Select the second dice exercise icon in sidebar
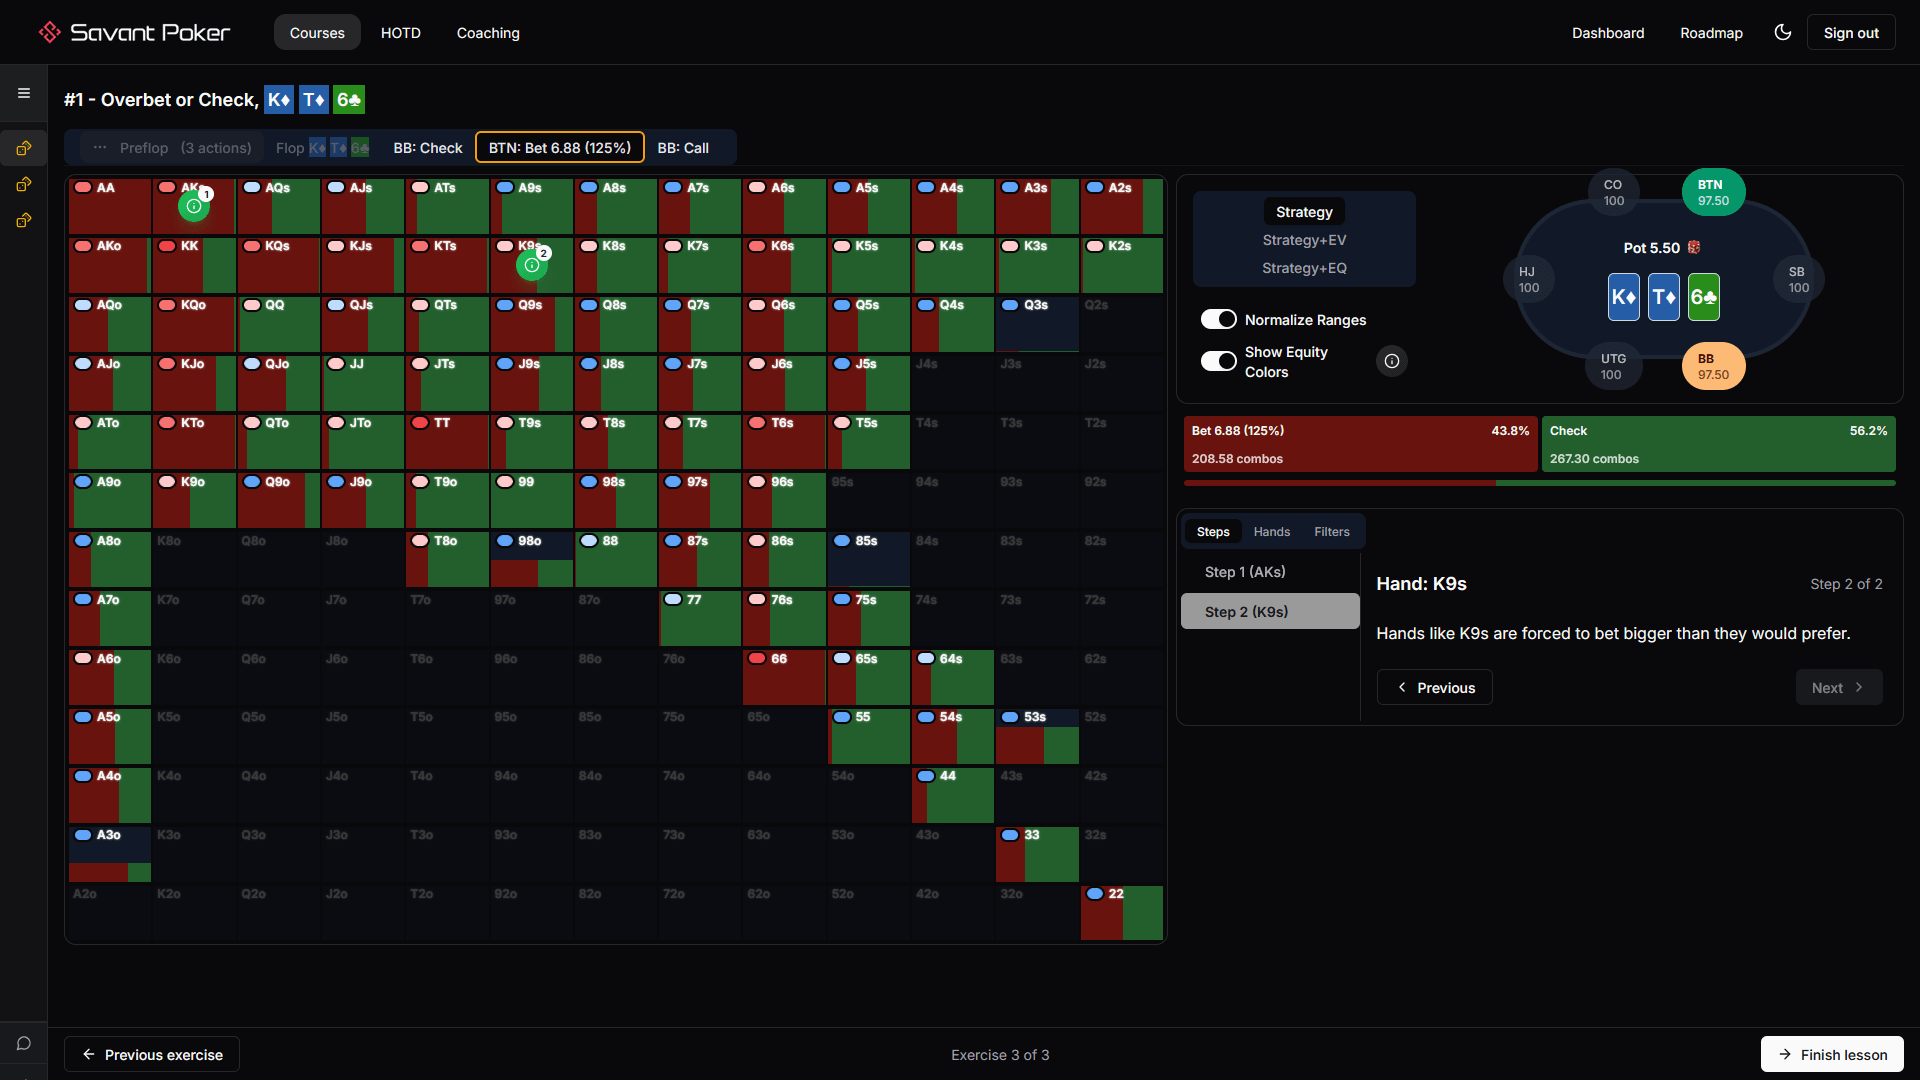 [x=23, y=184]
